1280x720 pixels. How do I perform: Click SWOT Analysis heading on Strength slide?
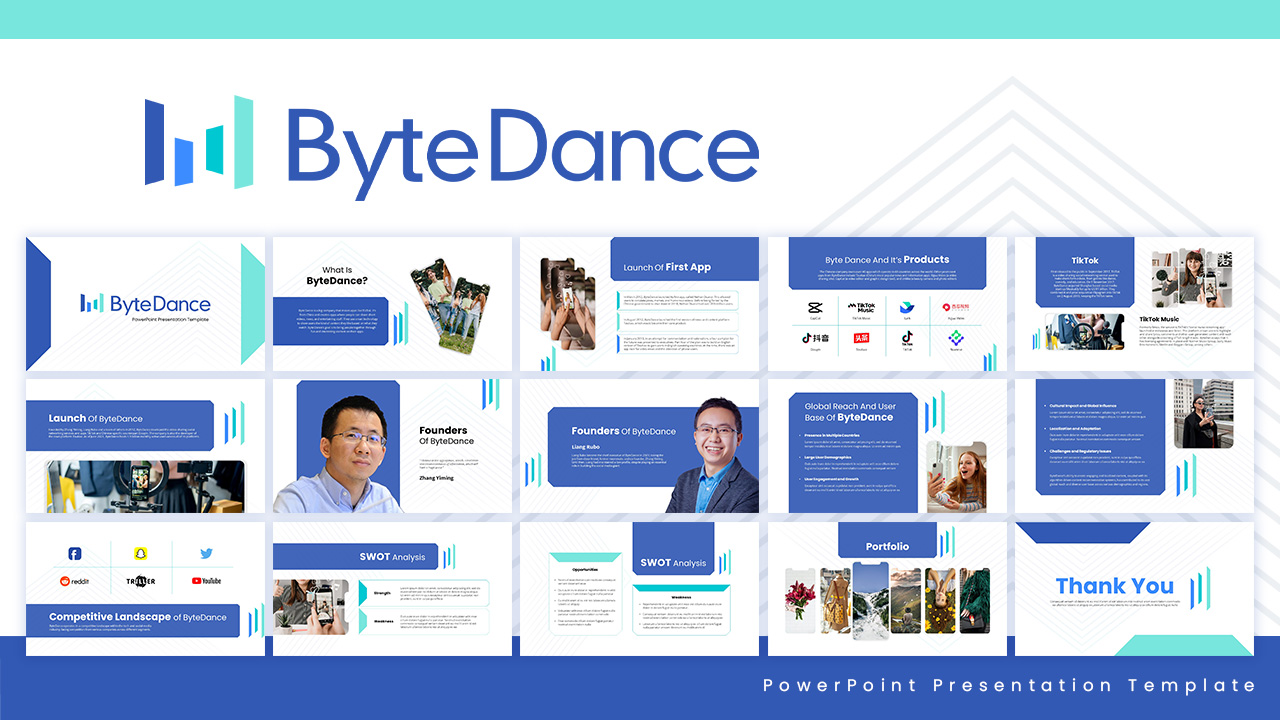tap(392, 557)
